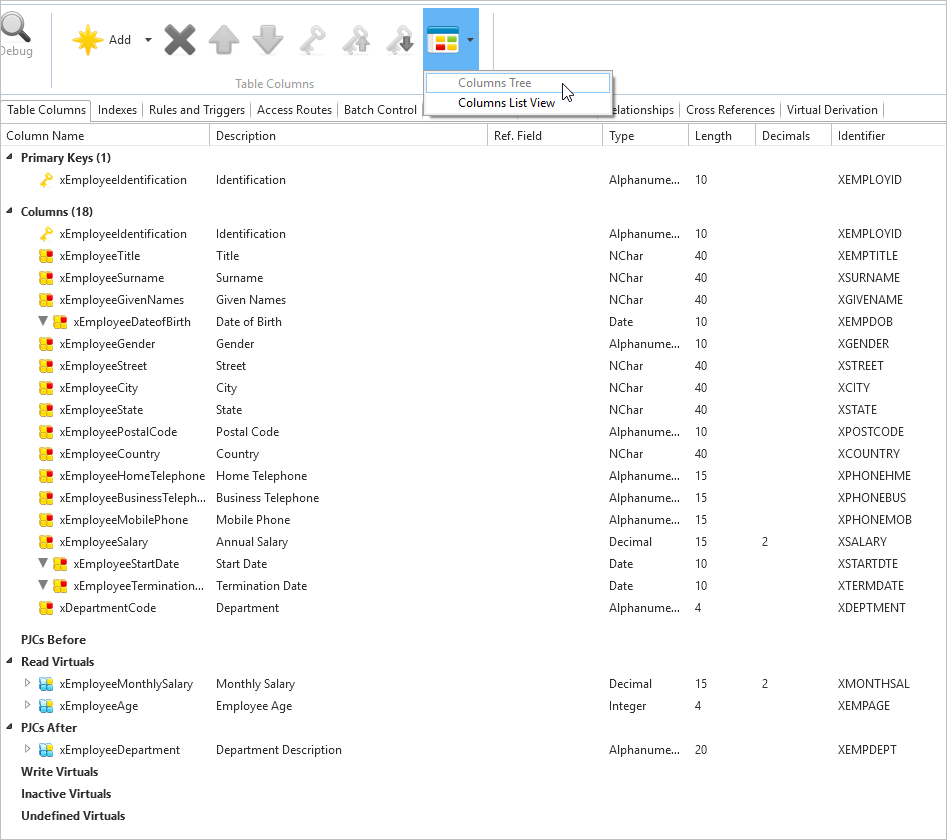Switch to the Virtual Derivation tab
The height and width of the screenshot is (840, 947).
832,110
